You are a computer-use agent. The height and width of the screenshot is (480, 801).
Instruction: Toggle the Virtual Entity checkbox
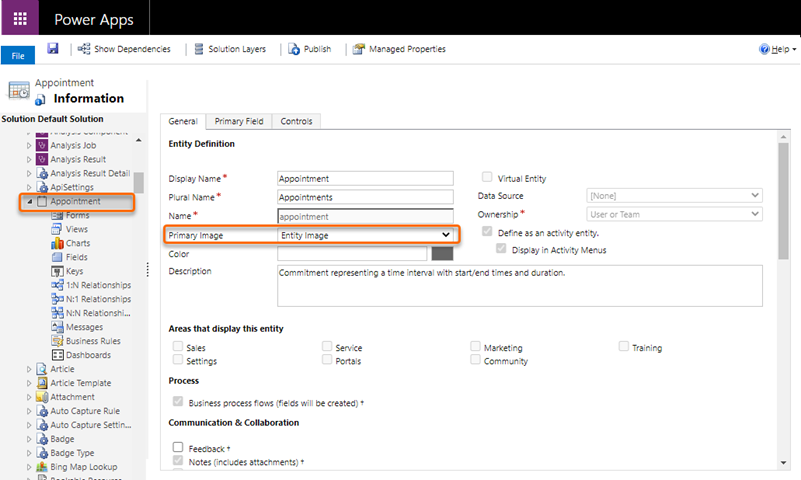coord(487,177)
